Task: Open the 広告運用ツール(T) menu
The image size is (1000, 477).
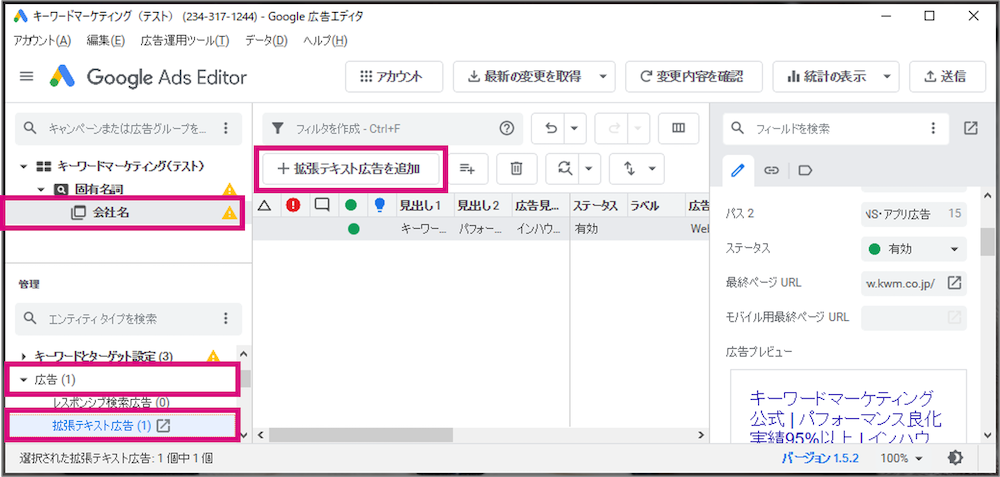Action: (x=185, y=41)
